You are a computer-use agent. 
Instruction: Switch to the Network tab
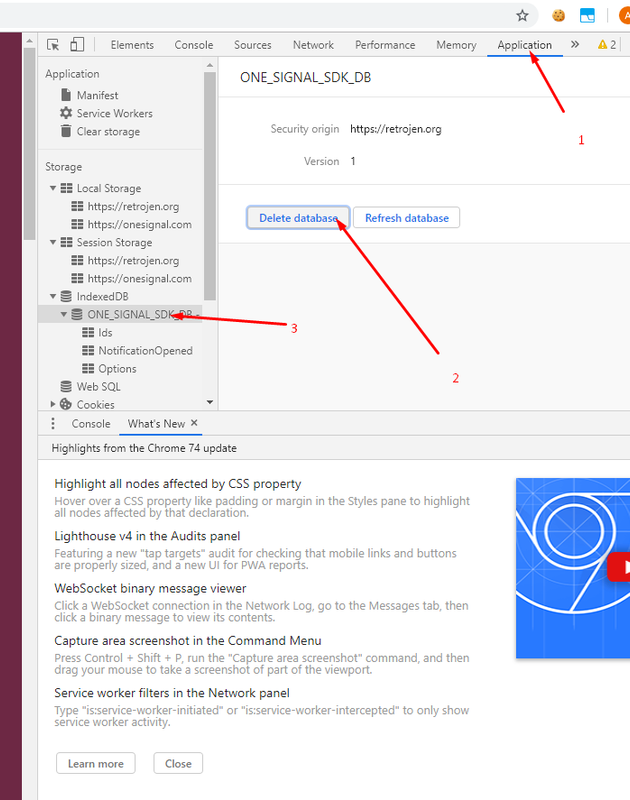313,45
